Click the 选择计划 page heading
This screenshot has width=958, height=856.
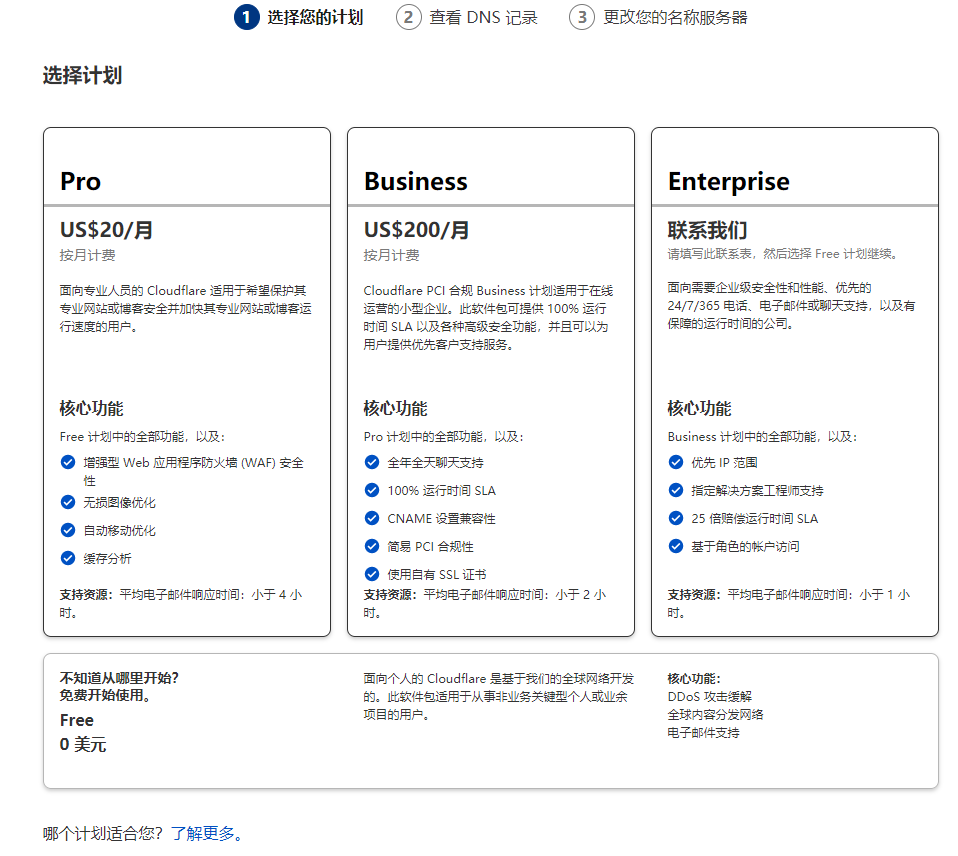82,75
